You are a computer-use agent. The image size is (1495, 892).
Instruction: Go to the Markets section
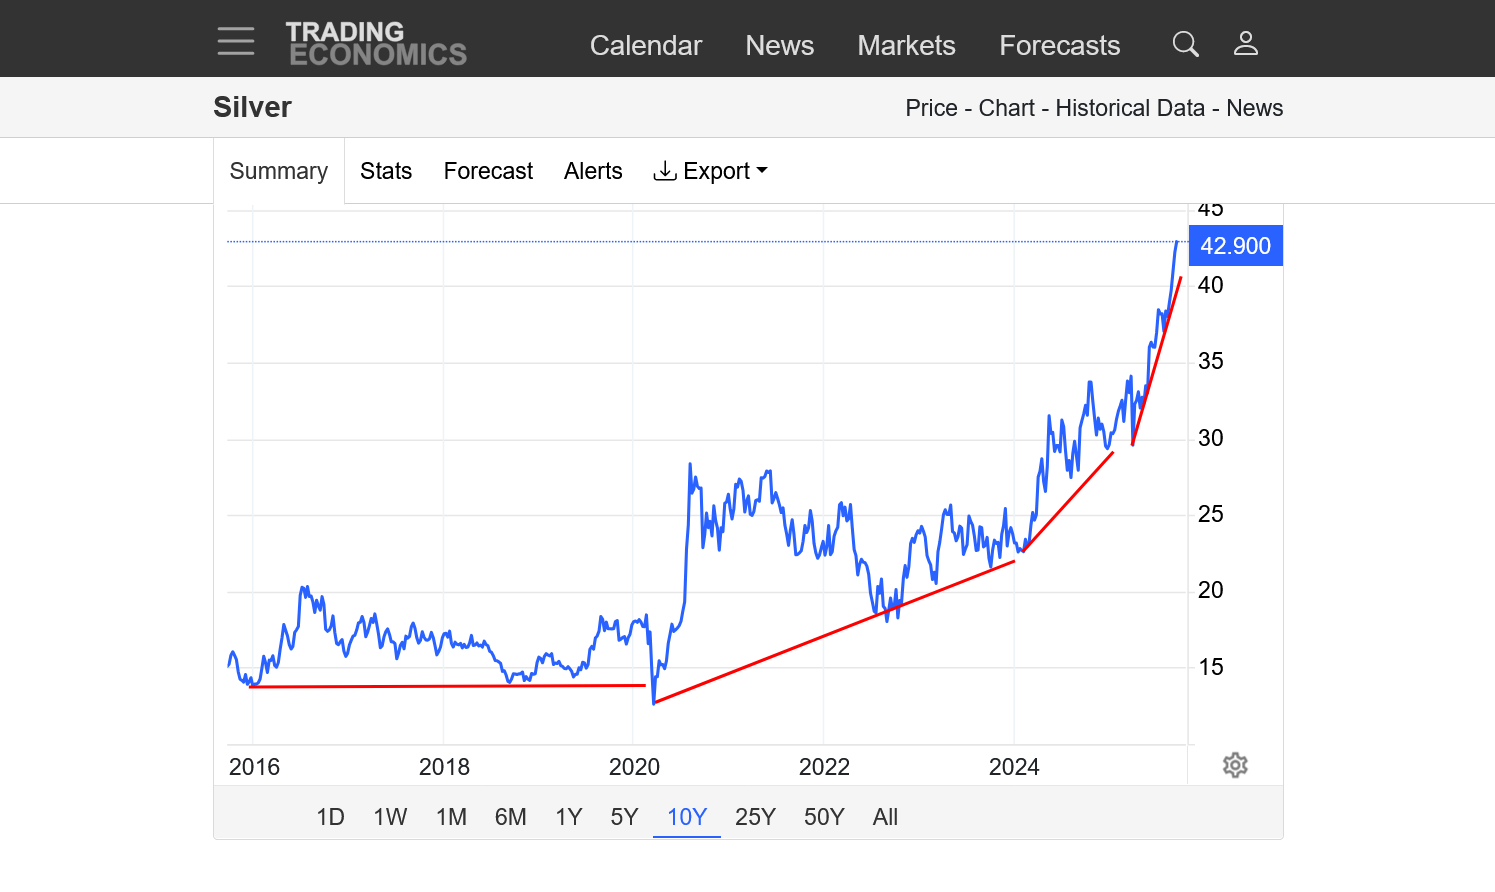pyautogui.click(x=906, y=46)
